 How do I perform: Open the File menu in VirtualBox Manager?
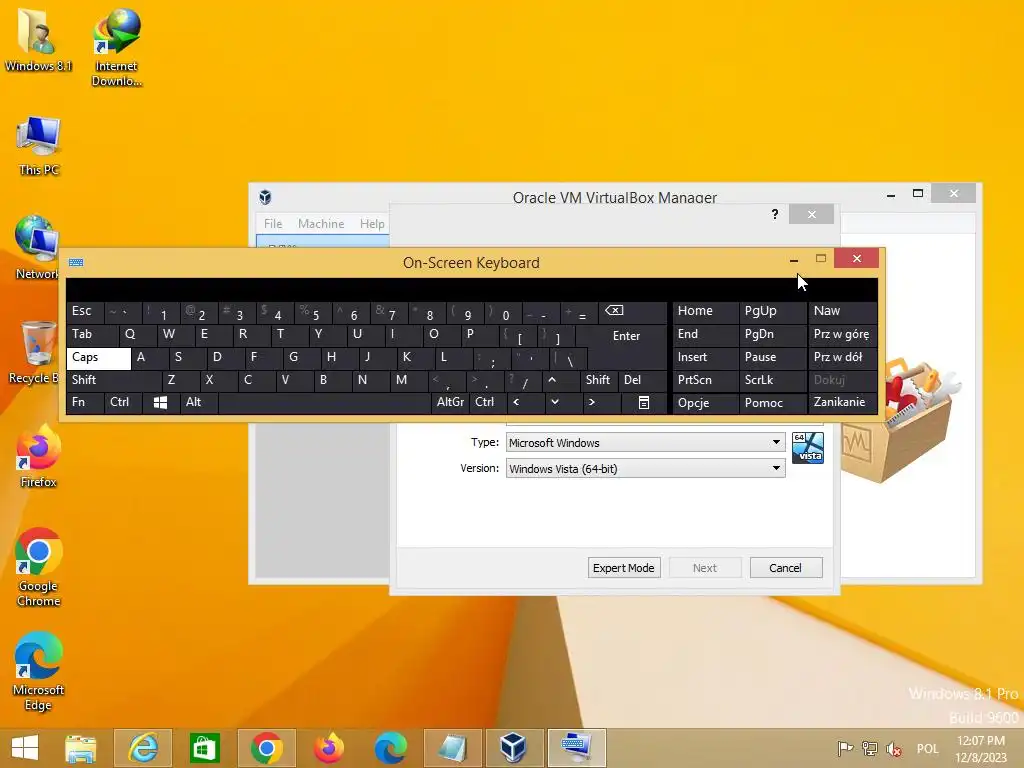[273, 224]
